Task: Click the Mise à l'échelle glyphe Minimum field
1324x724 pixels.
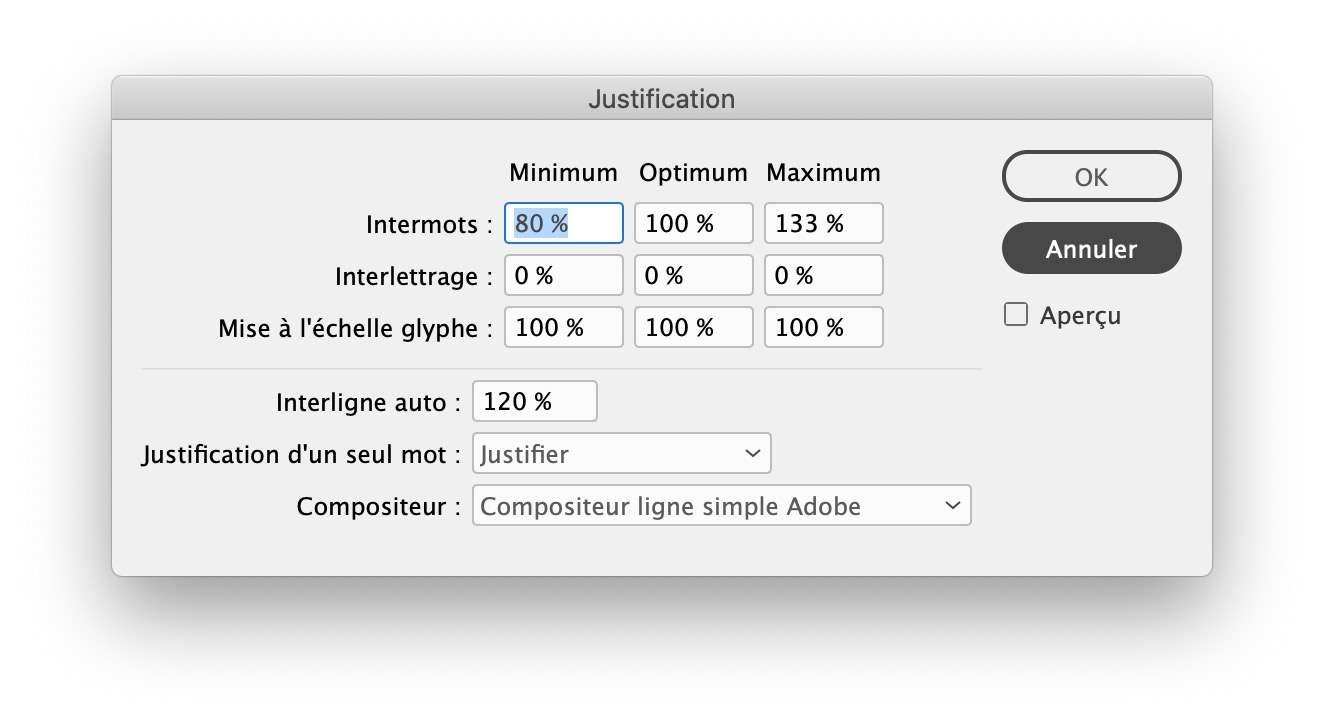Action: (x=563, y=327)
